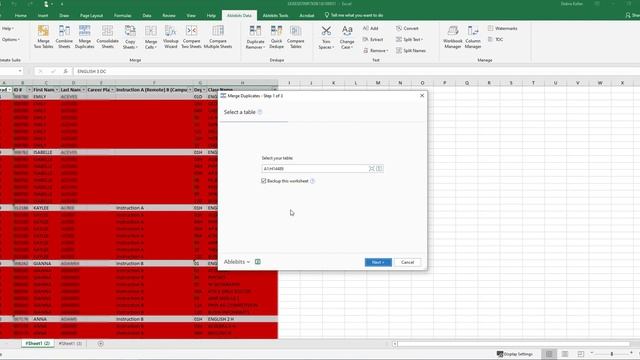Open the Compare Tables tool
Screen dimensions: 640x360
[296, 37]
